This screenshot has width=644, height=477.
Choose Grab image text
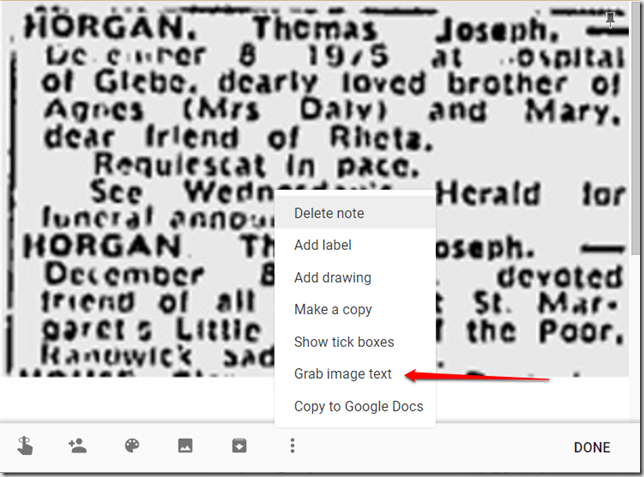(x=355, y=374)
